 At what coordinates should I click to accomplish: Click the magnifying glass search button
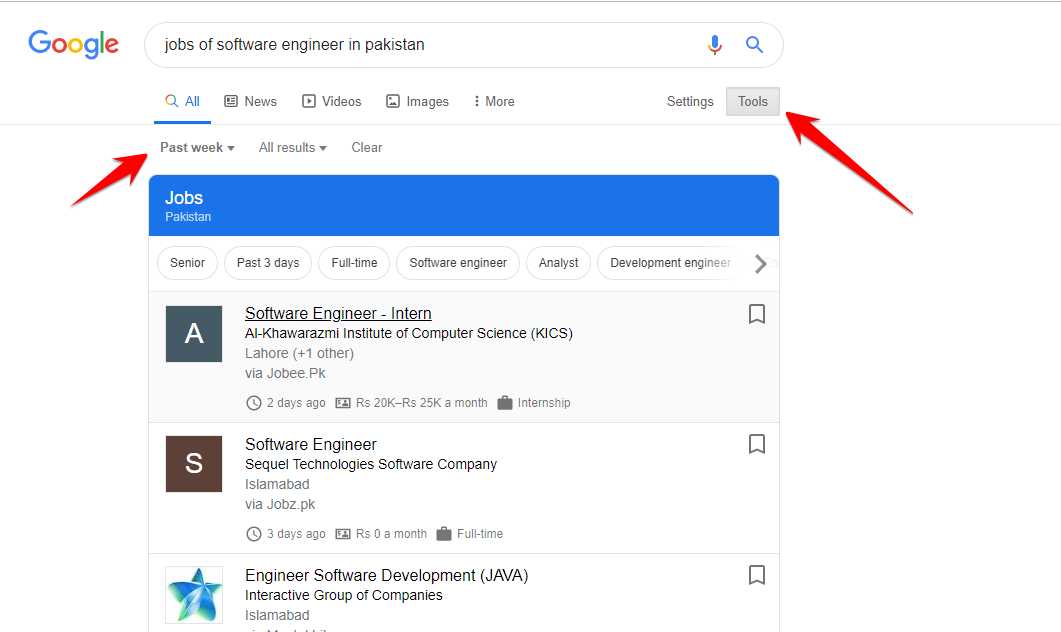point(755,45)
